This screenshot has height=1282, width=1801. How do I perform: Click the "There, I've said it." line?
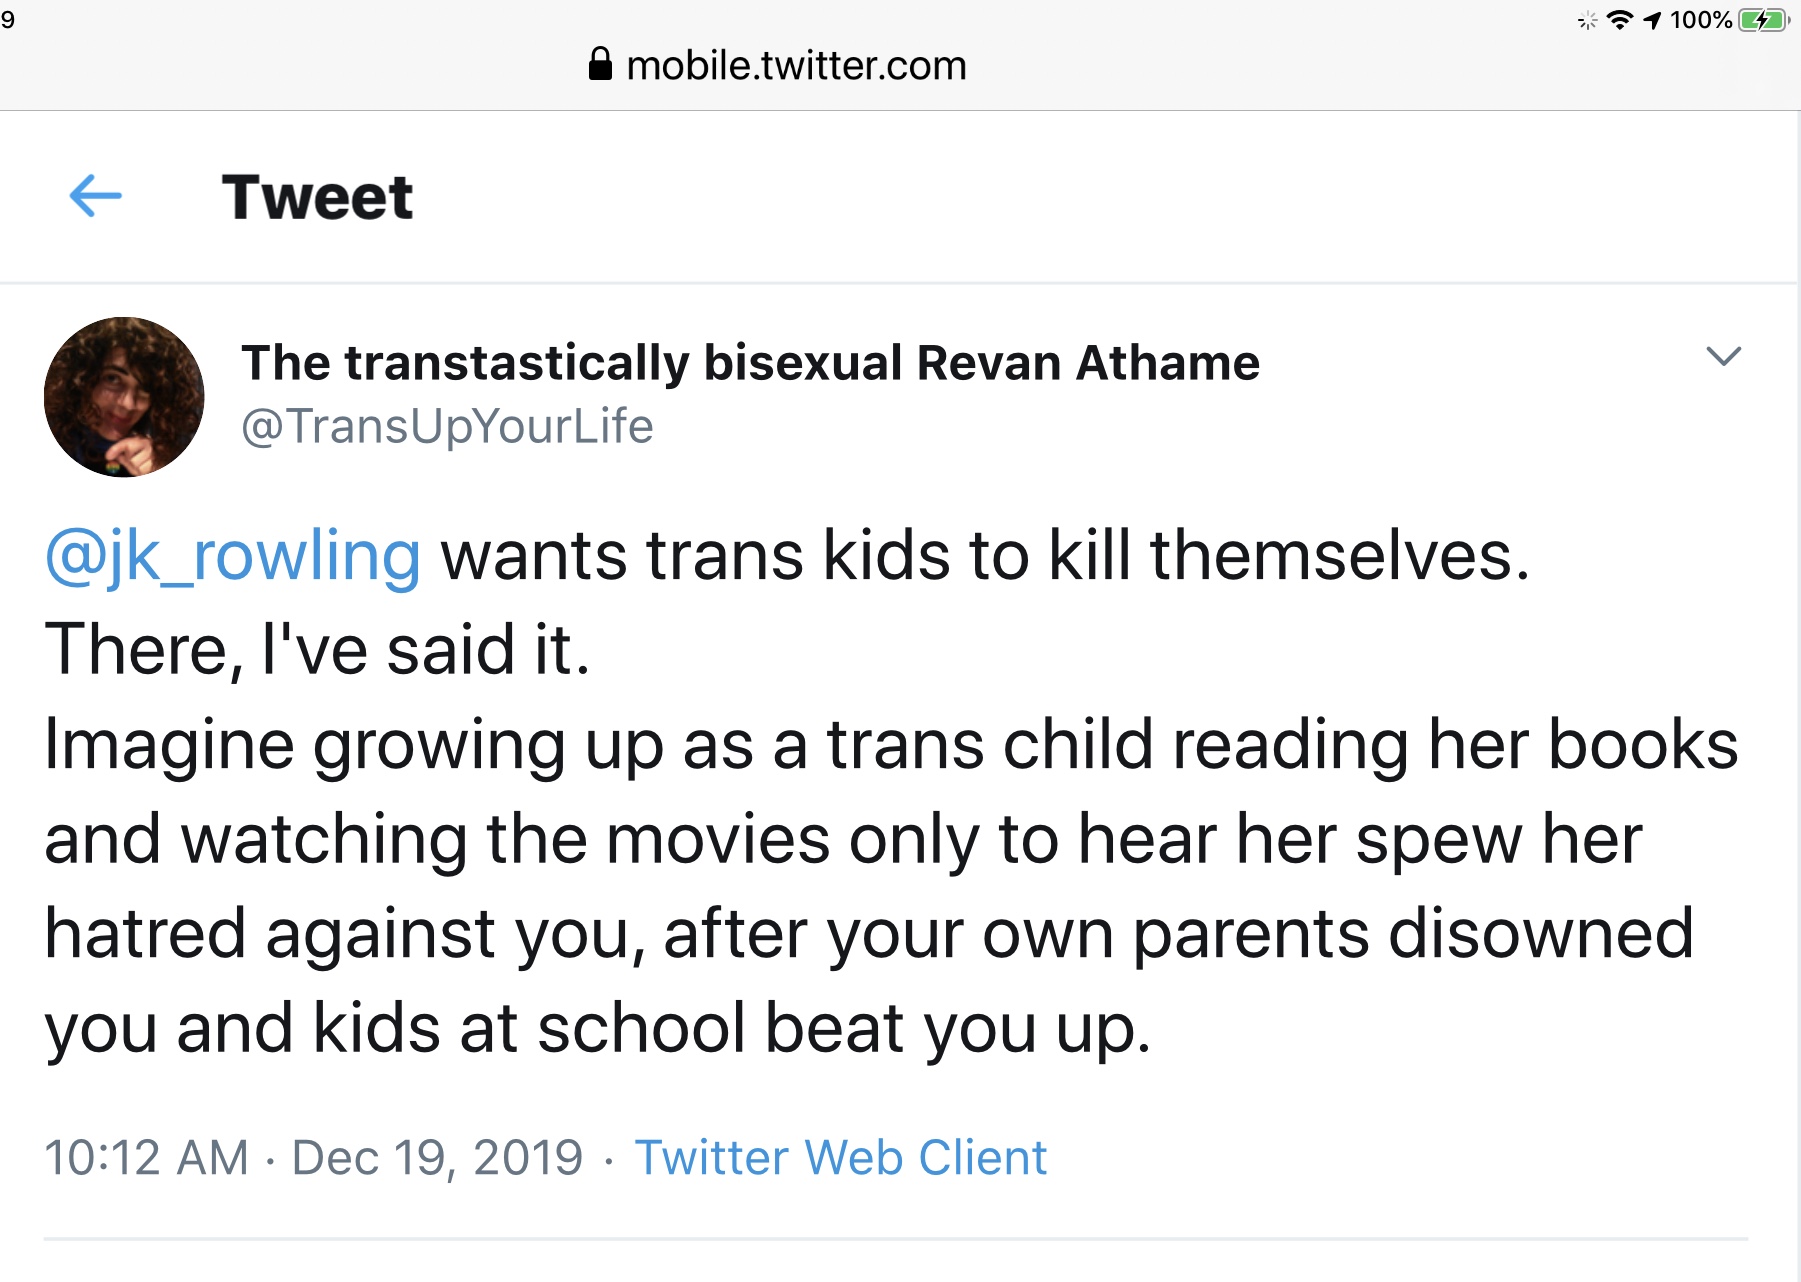click(x=318, y=650)
